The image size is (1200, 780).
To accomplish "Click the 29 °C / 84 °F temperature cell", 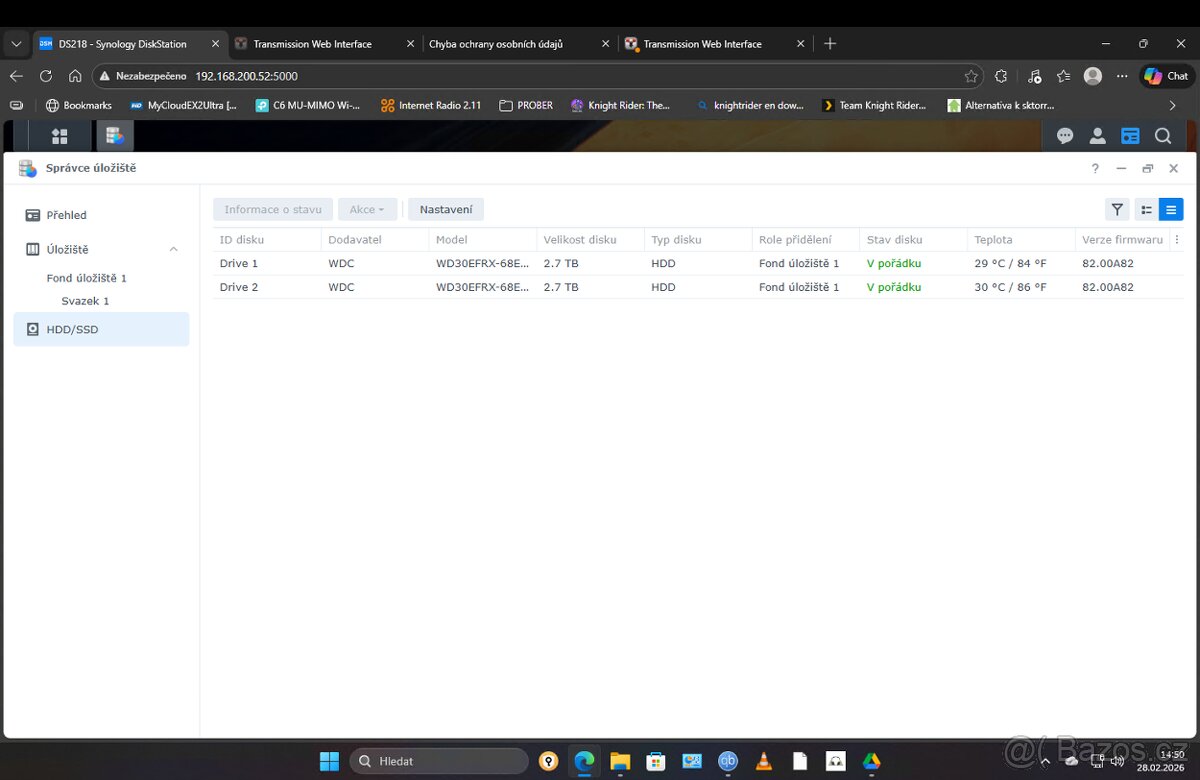I will (x=1010, y=263).
